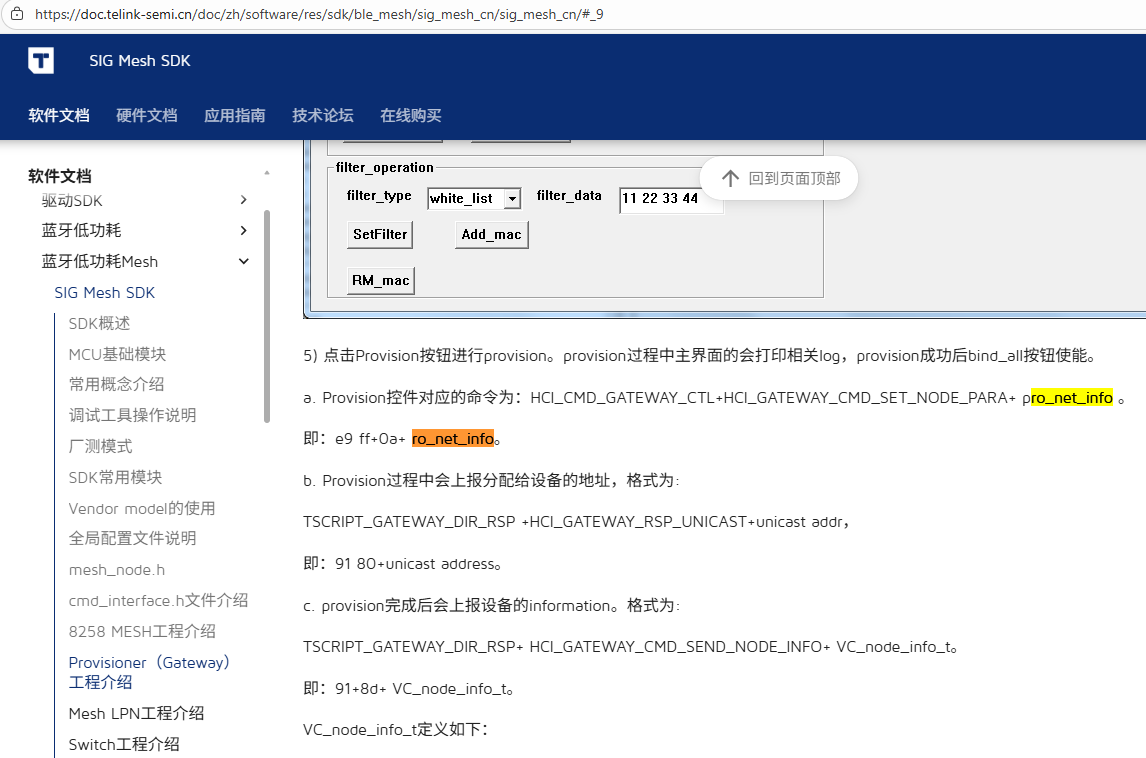Open Mesh LPN工程介绍 in the sidebar
The height and width of the screenshot is (758, 1146).
(136, 713)
